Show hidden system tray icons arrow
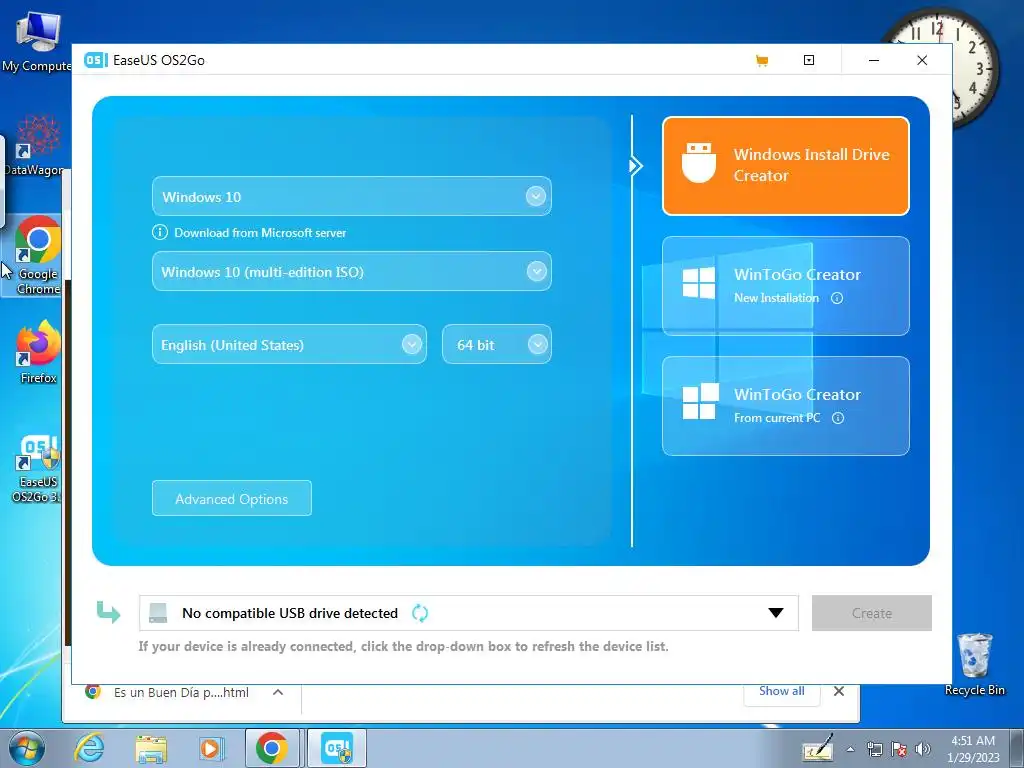The image size is (1024, 768). tap(850, 749)
